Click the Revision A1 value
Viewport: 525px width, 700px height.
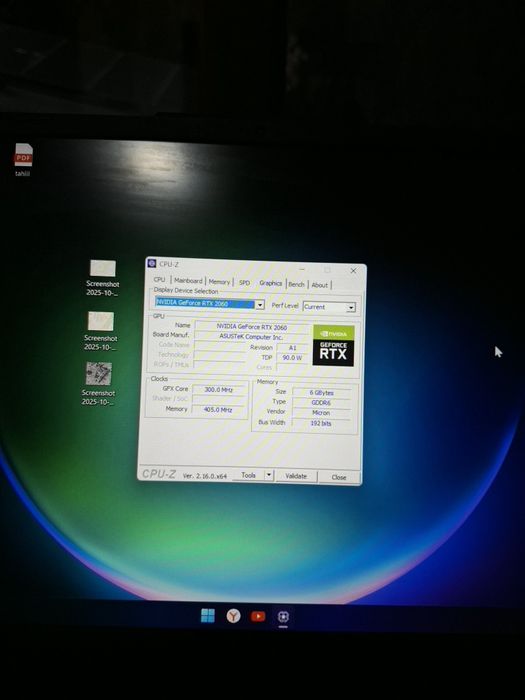tap(292, 347)
